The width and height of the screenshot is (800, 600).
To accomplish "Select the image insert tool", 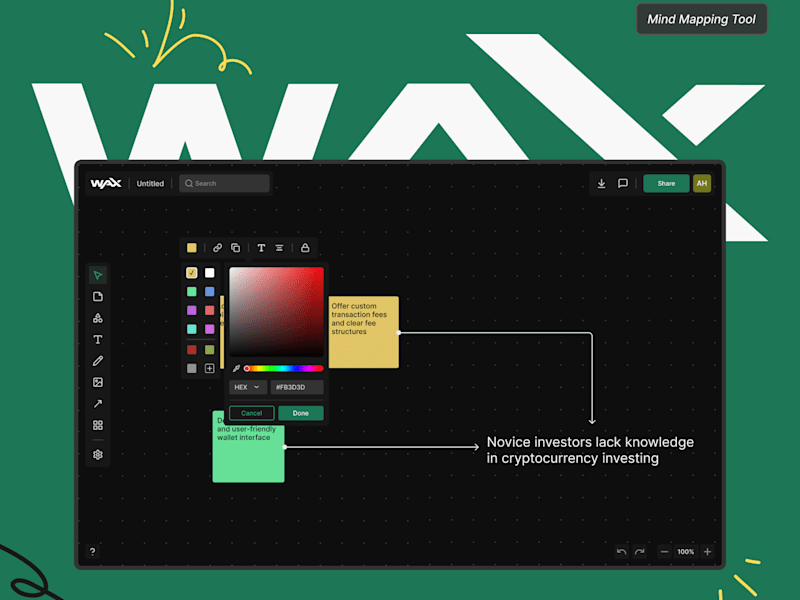I will click(97, 383).
